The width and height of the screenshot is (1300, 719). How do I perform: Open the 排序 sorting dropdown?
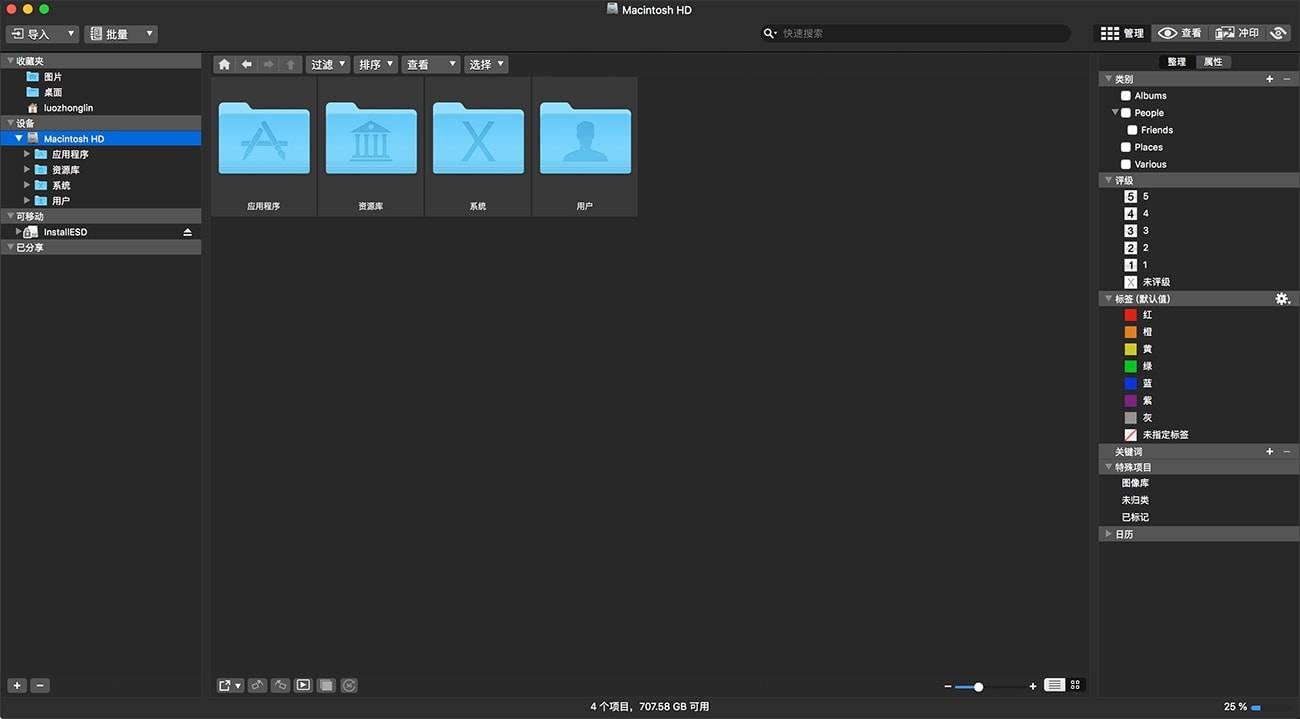pos(375,63)
